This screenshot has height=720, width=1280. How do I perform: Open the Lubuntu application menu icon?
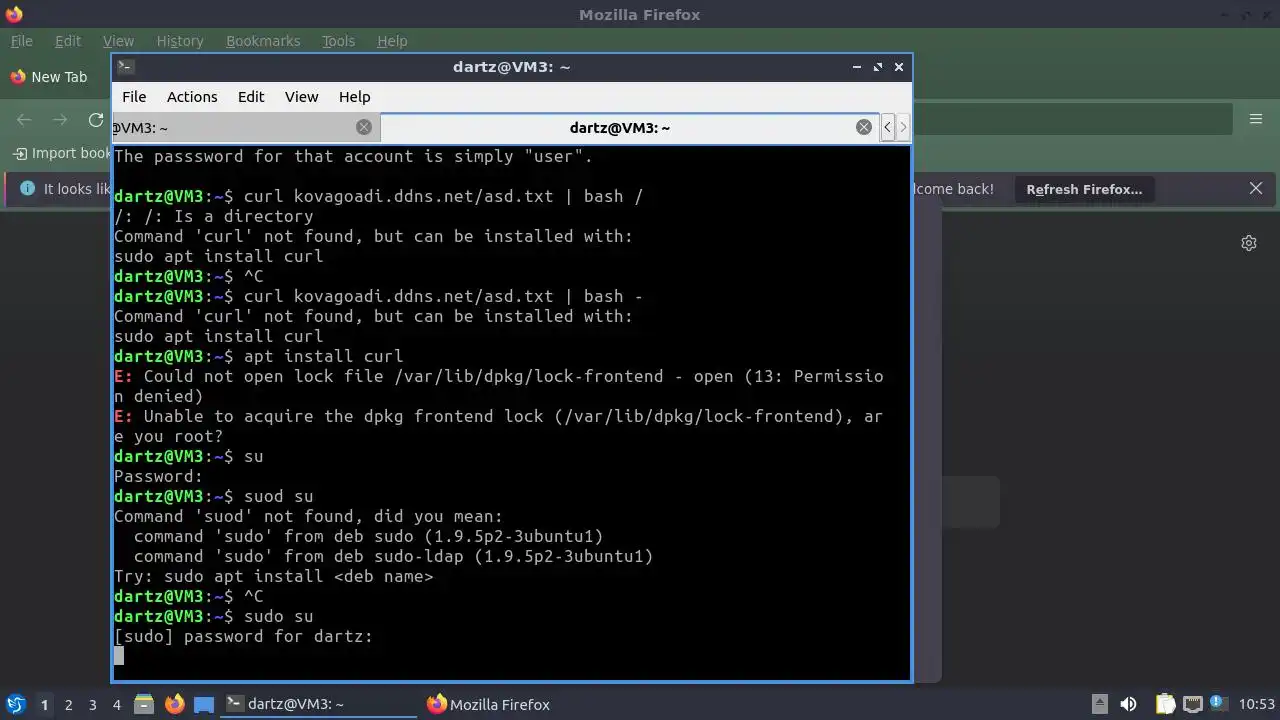[15, 704]
